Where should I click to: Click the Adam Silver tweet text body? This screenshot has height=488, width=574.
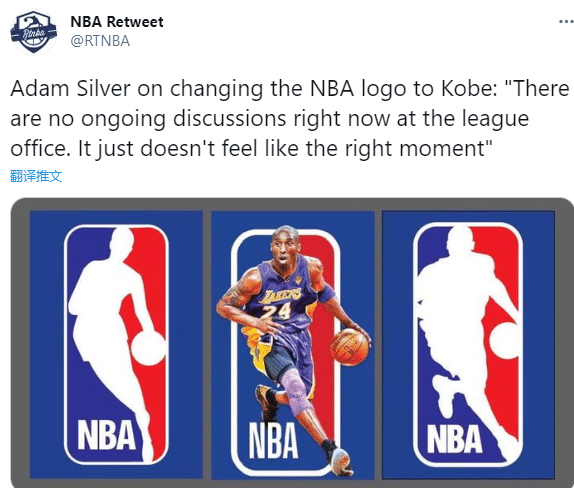pyautogui.click(x=289, y=119)
